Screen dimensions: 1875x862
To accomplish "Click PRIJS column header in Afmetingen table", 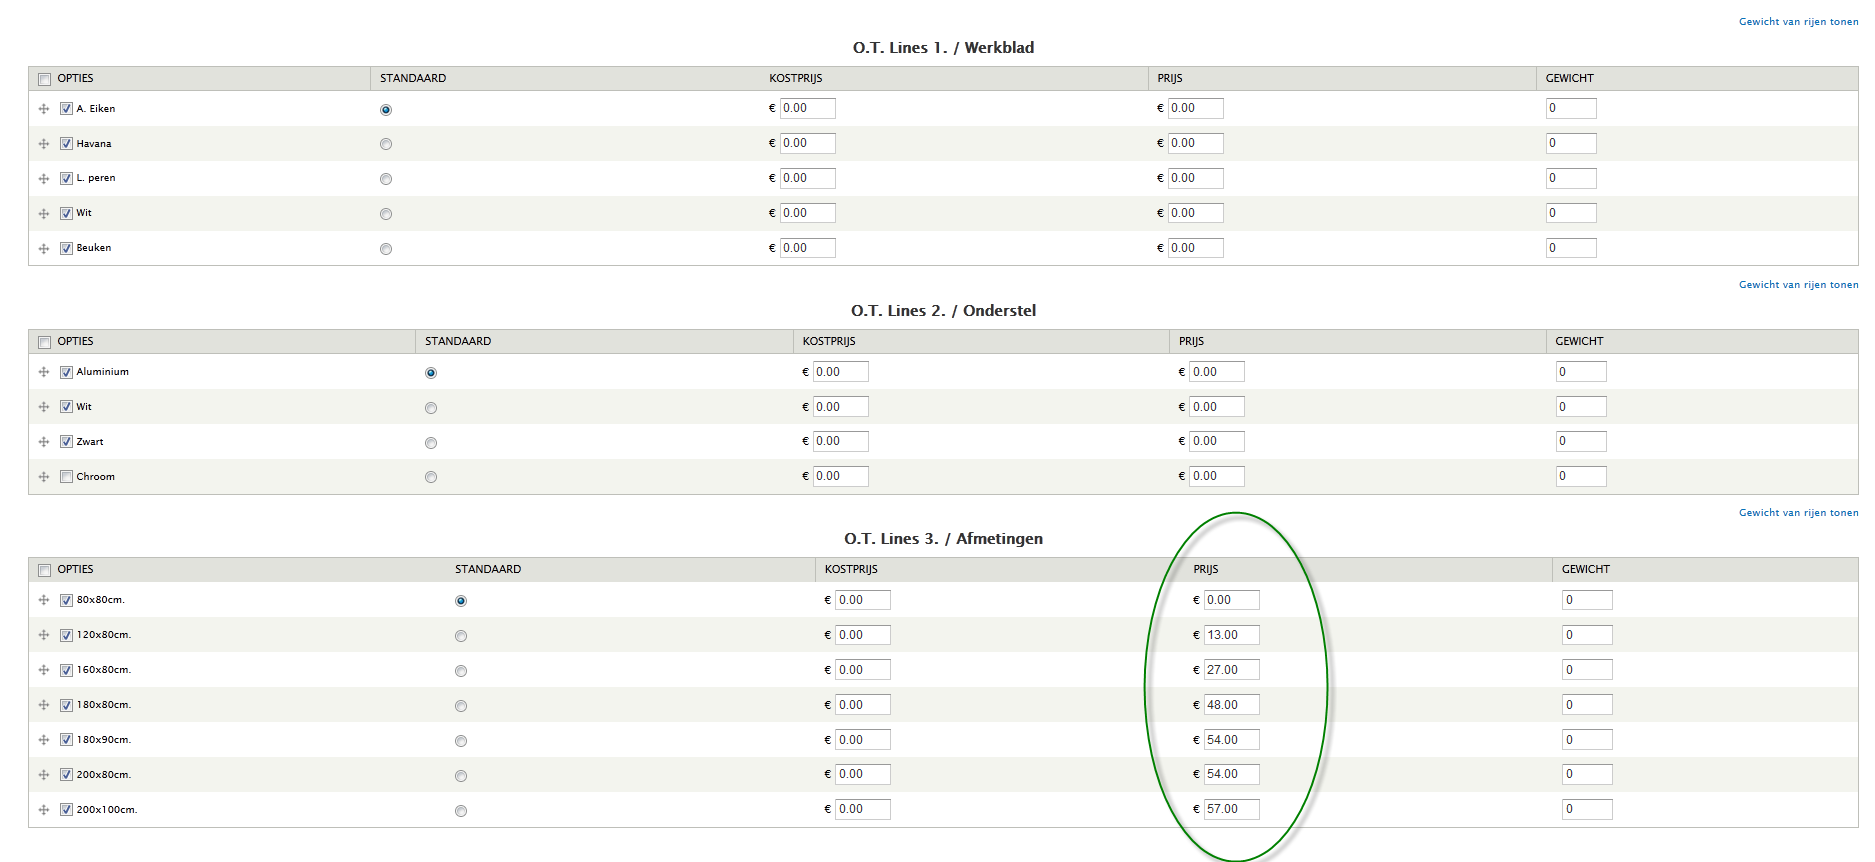I will [x=1205, y=569].
